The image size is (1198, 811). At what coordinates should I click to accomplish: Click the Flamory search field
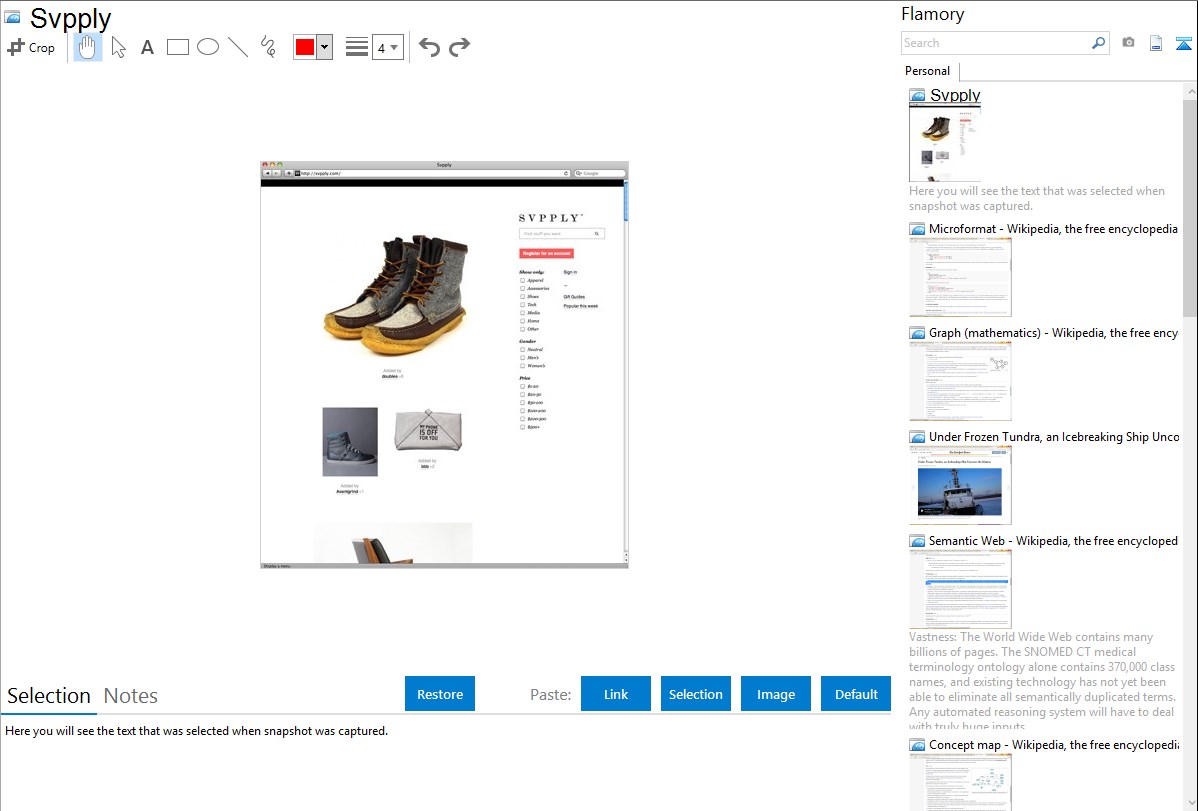pos(996,43)
